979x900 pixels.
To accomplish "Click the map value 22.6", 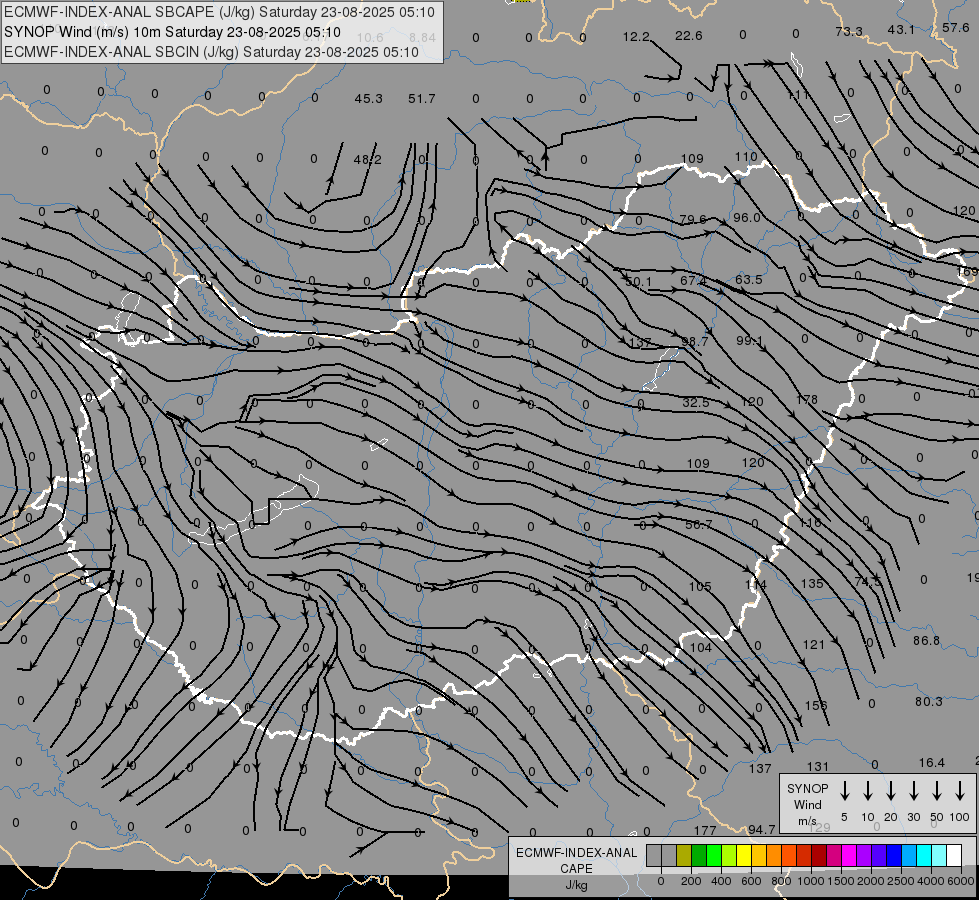I will 689,36.
